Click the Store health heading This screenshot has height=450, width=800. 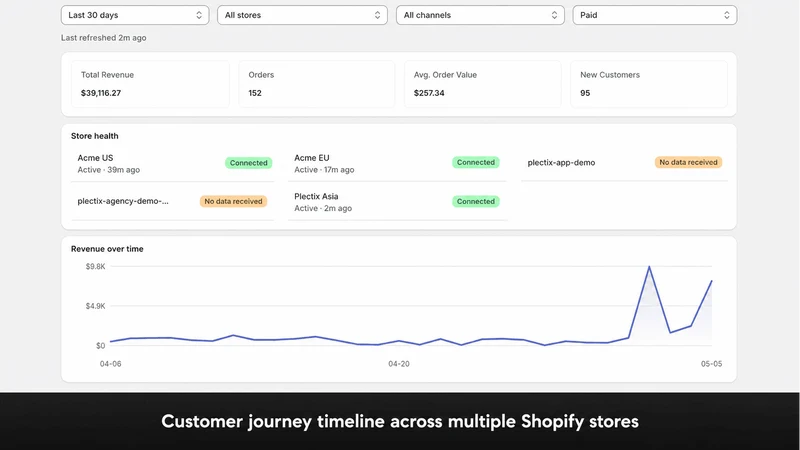pyautogui.click(x=94, y=136)
